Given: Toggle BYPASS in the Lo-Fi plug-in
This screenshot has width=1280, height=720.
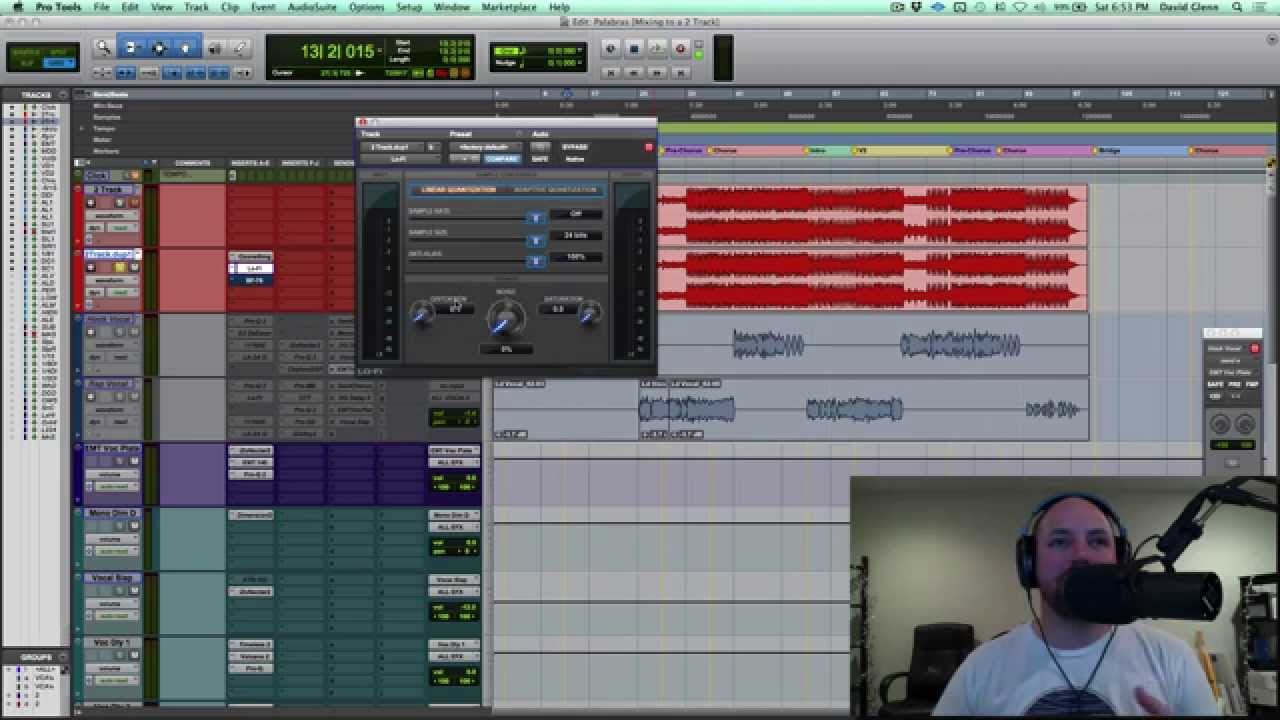Looking at the screenshot, I should (575, 147).
